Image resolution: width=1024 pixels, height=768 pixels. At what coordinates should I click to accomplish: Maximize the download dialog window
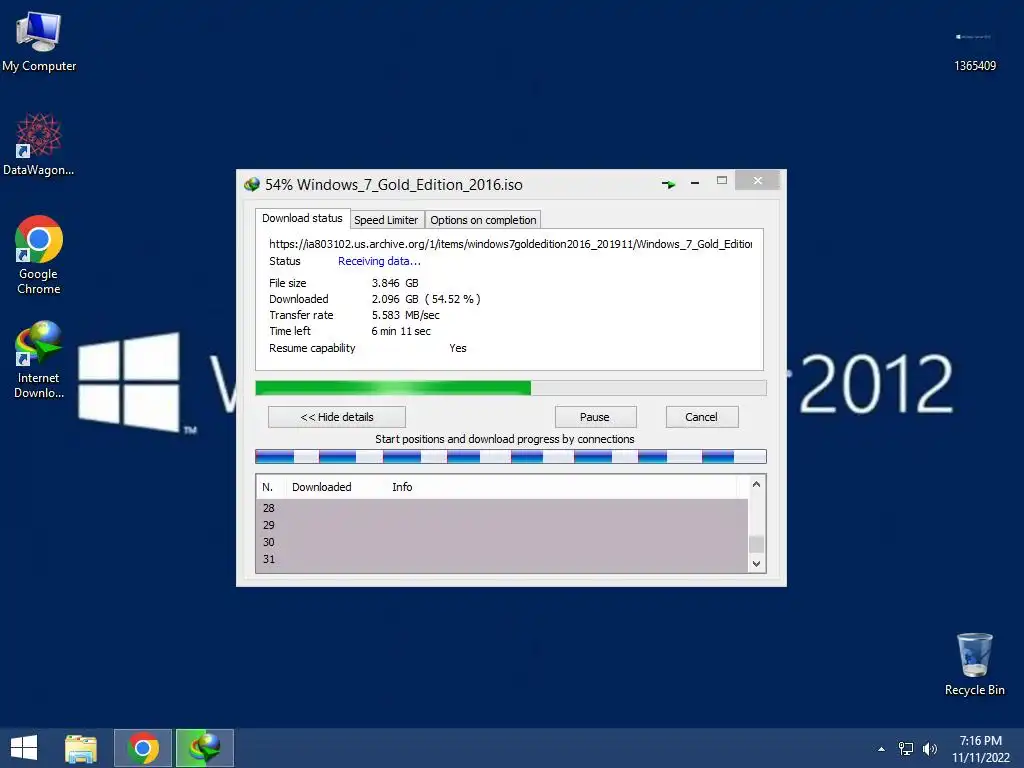click(722, 180)
